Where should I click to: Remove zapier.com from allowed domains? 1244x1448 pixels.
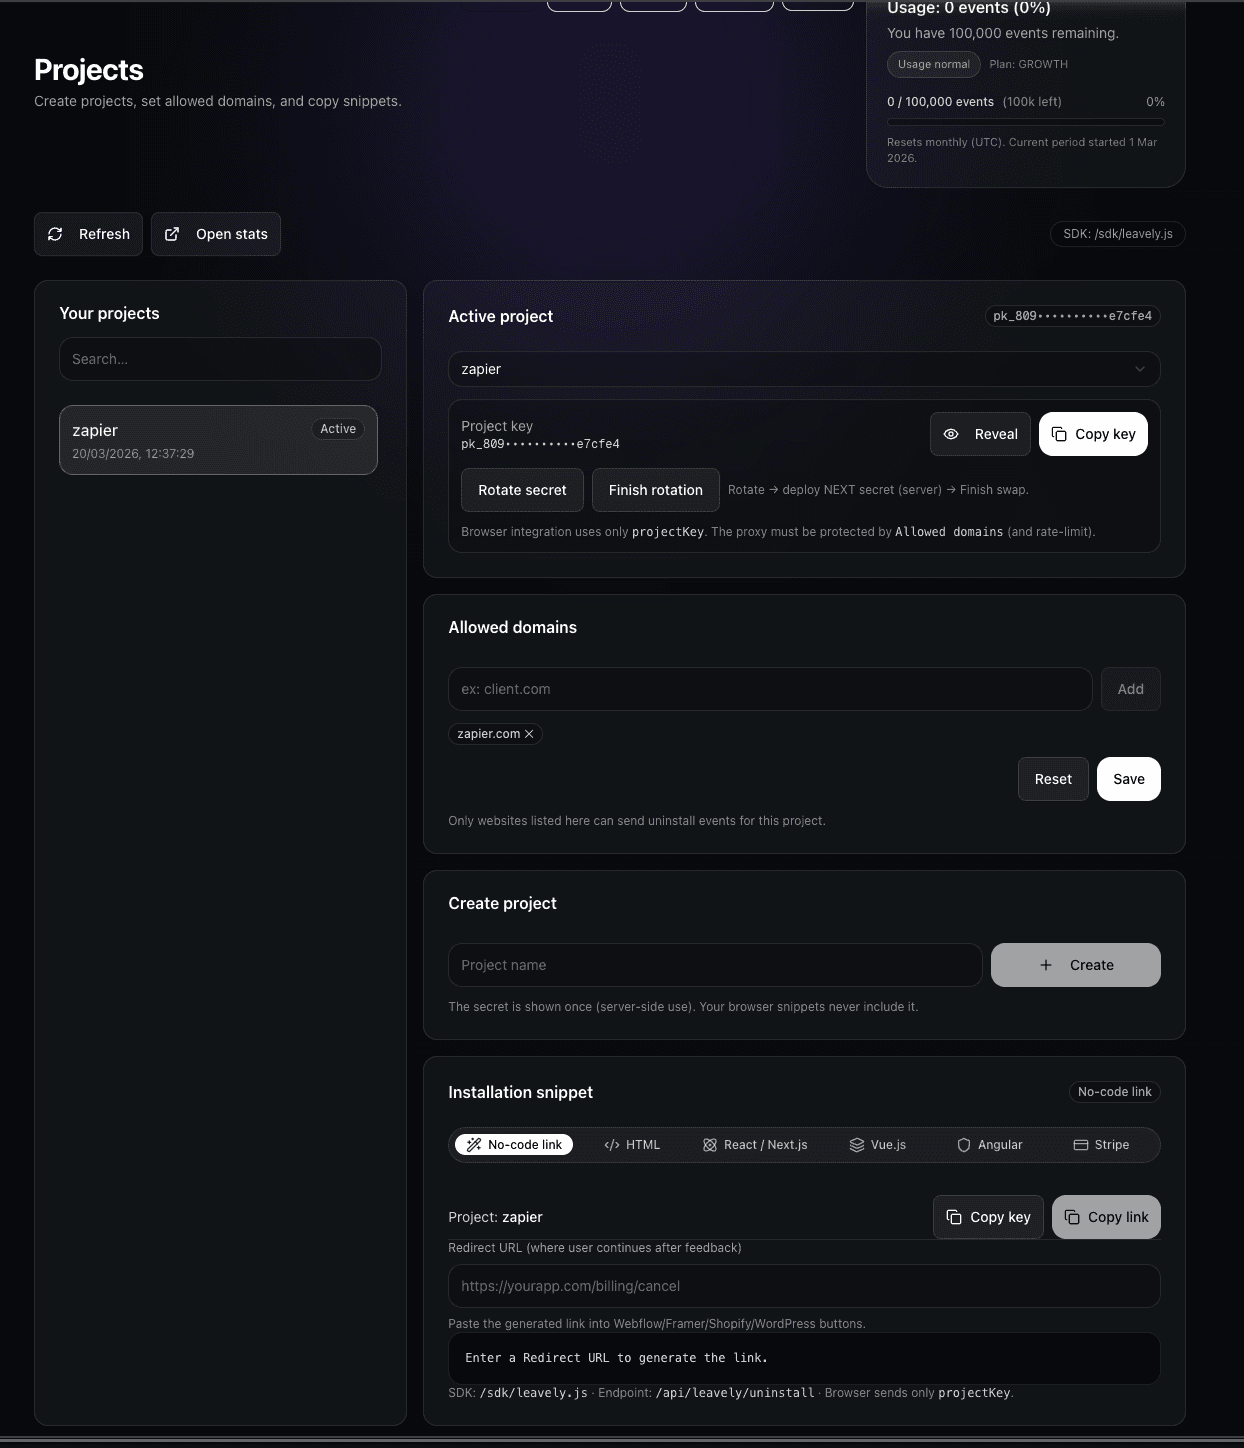(x=530, y=733)
